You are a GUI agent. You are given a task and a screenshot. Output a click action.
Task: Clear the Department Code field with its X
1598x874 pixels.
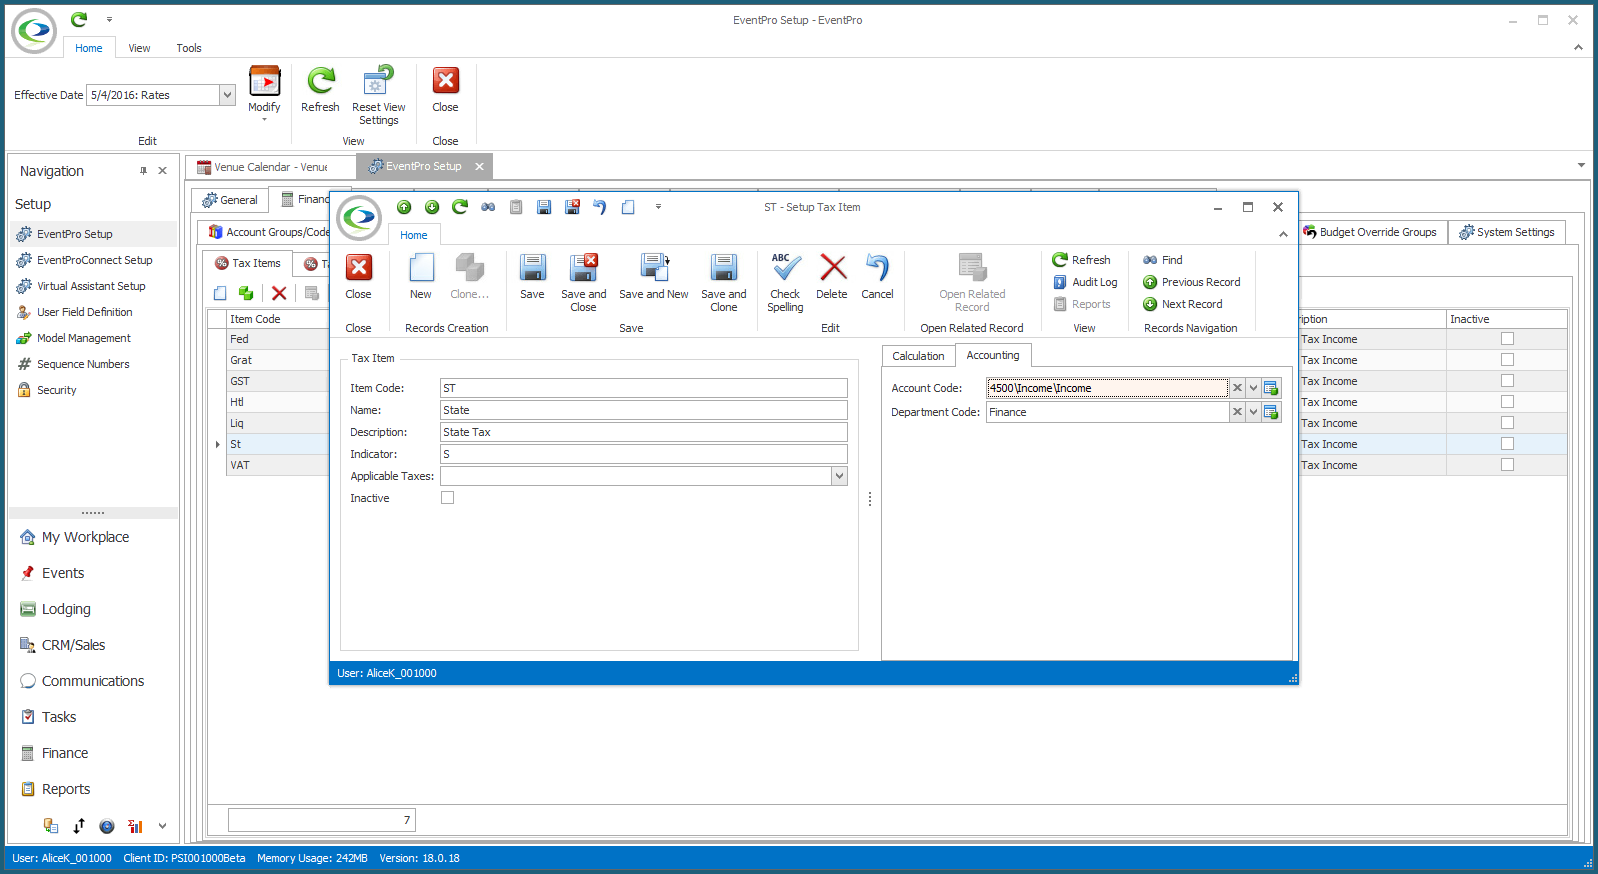click(x=1237, y=412)
